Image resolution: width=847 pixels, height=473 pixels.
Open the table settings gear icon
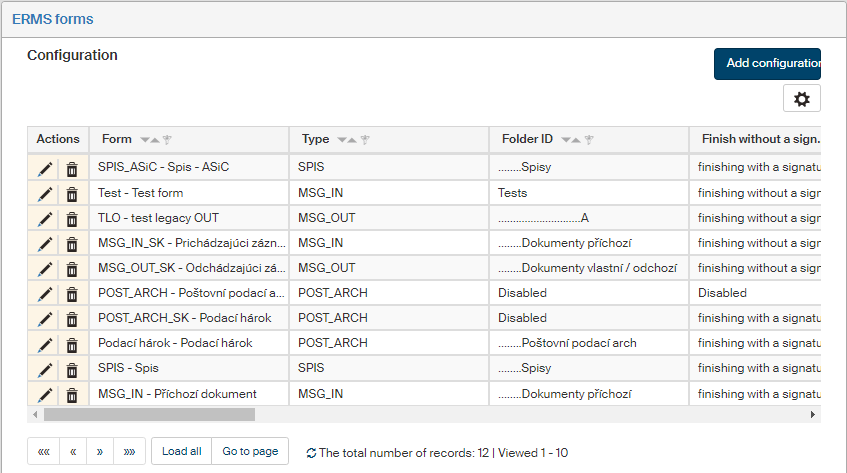[801, 98]
